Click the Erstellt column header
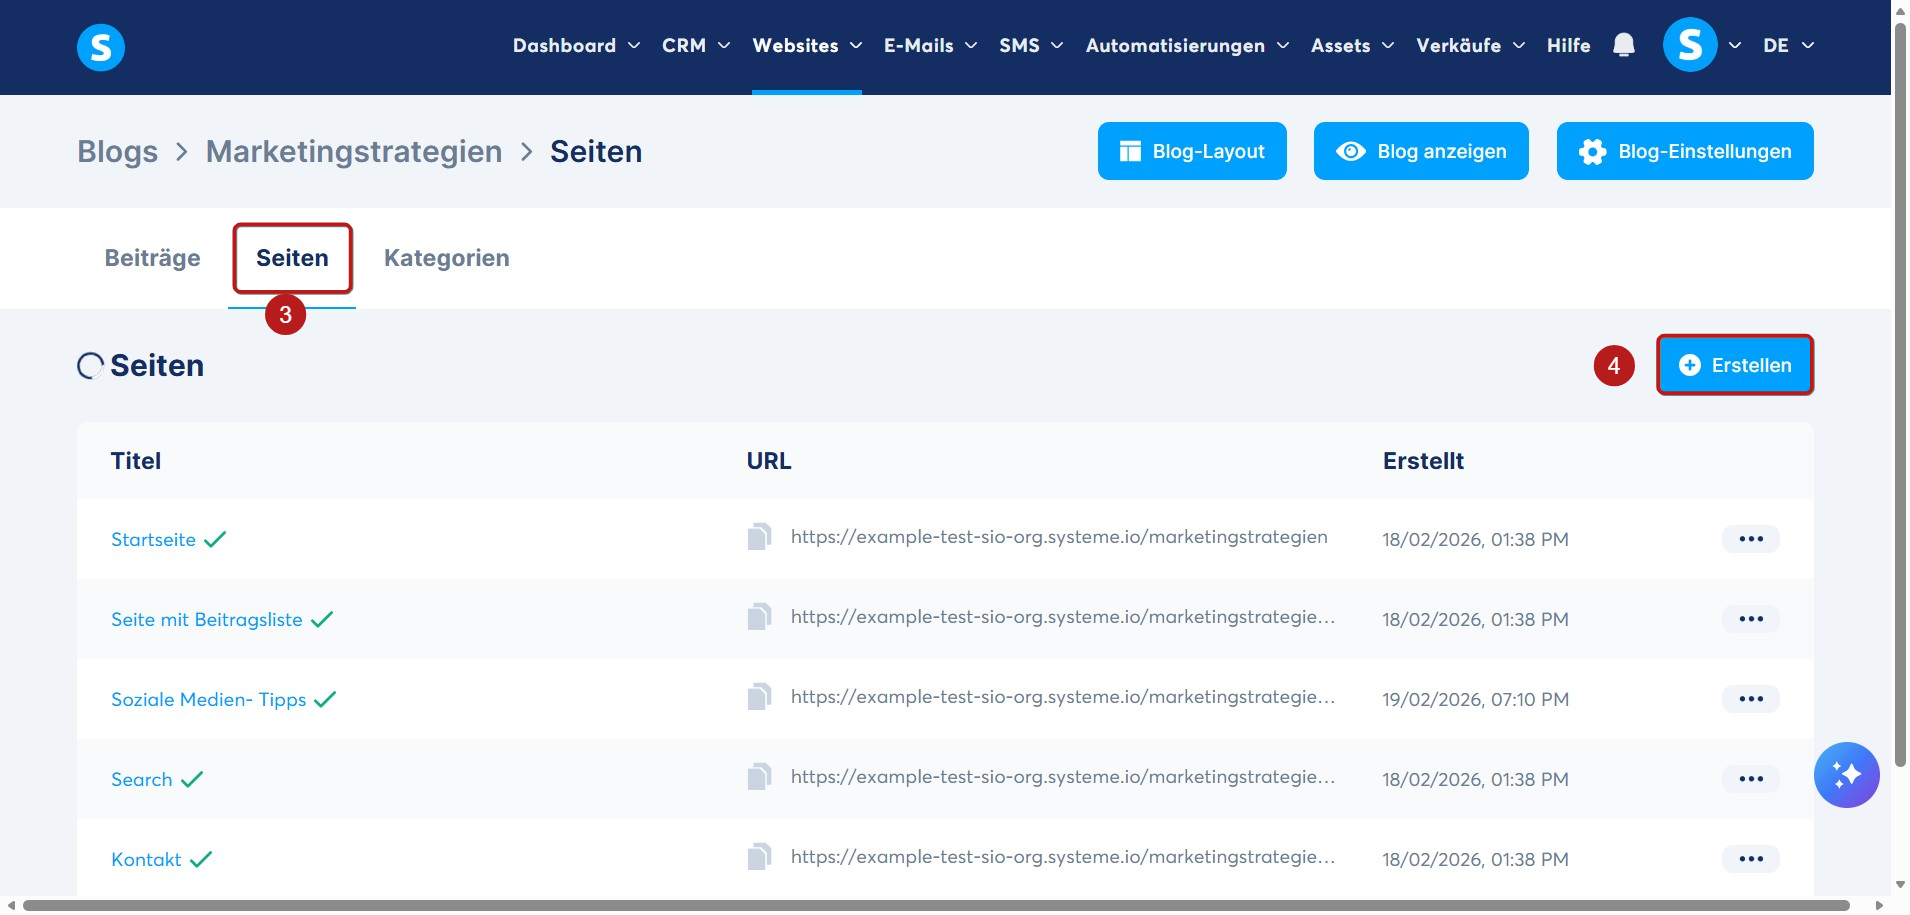 pos(1423,461)
